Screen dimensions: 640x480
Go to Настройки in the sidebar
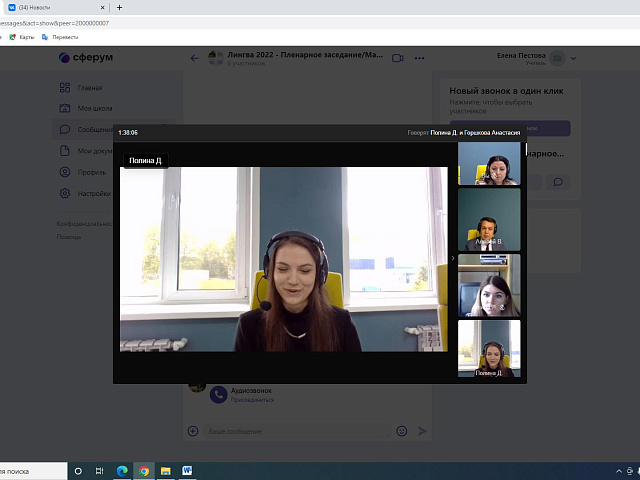click(x=93, y=193)
